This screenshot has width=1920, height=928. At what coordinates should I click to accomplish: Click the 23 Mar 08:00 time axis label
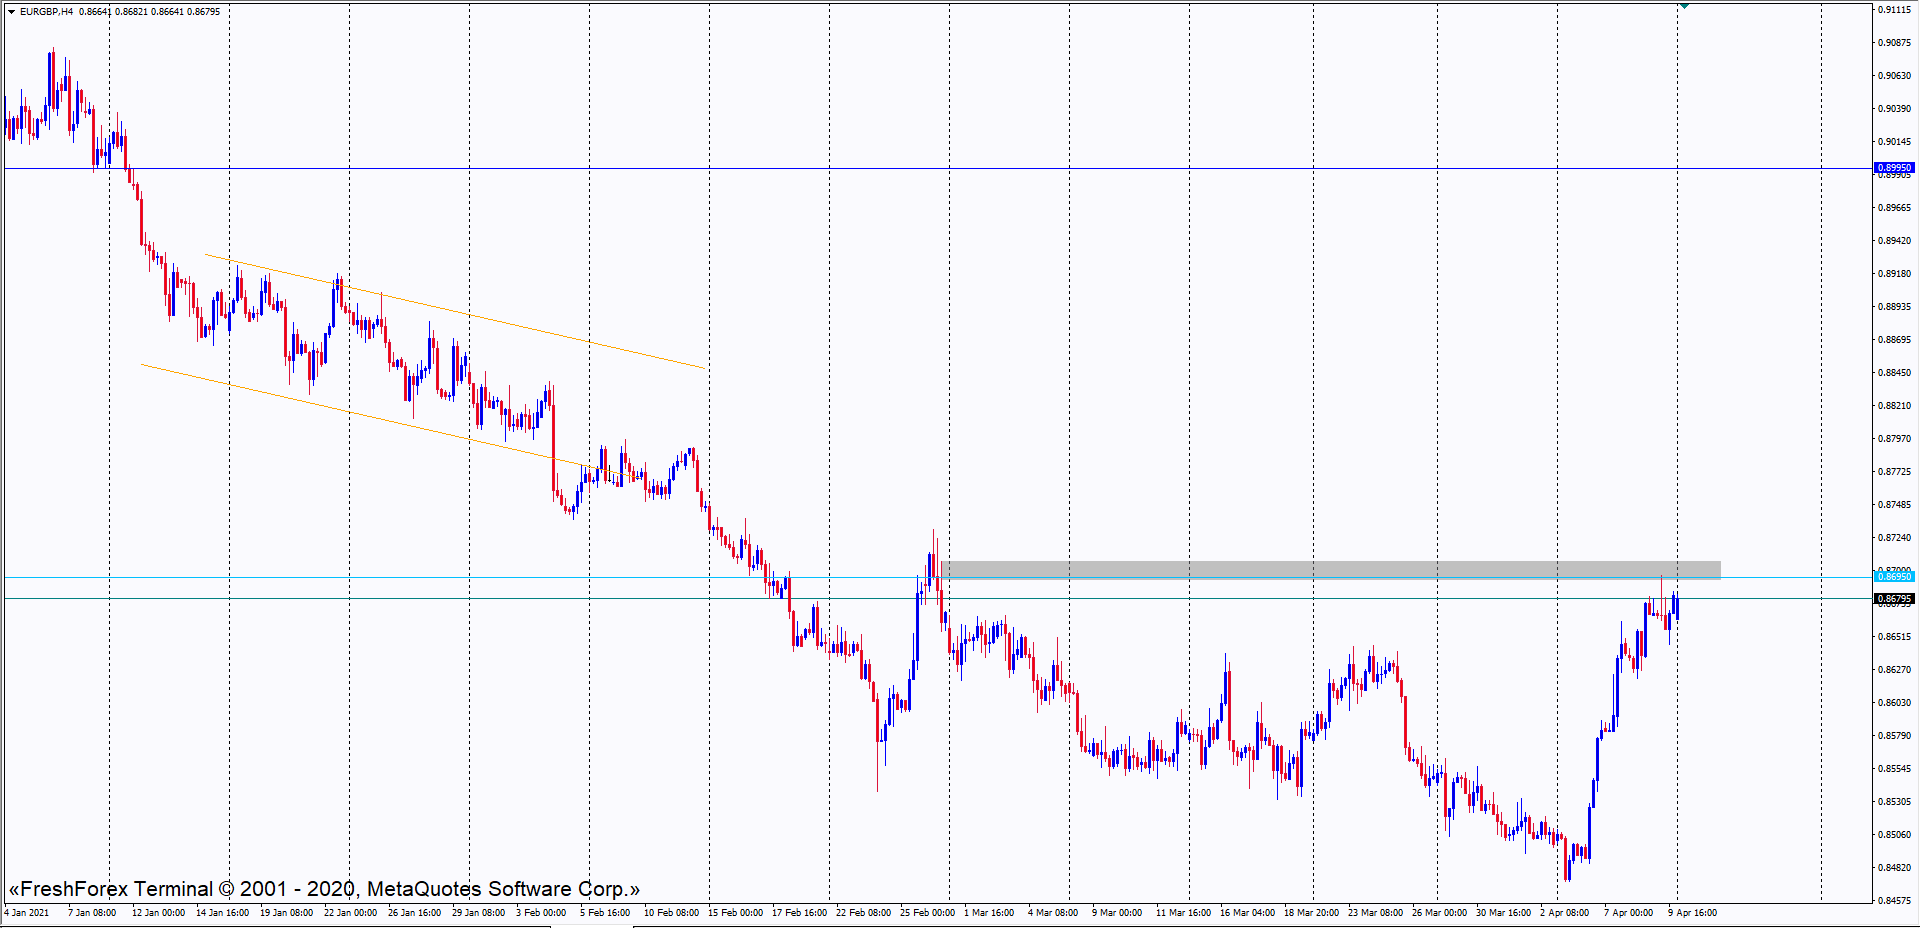point(1375,913)
